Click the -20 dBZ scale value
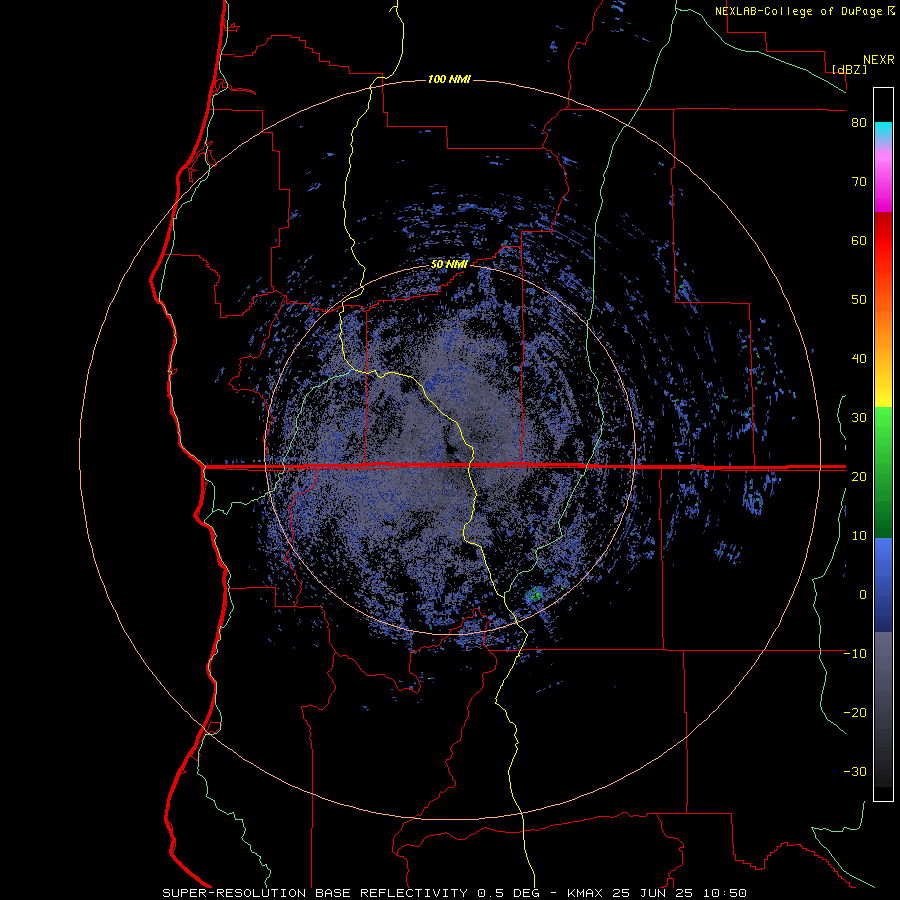The height and width of the screenshot is (900, 900). pyautogui.click(x=855, y=713)
